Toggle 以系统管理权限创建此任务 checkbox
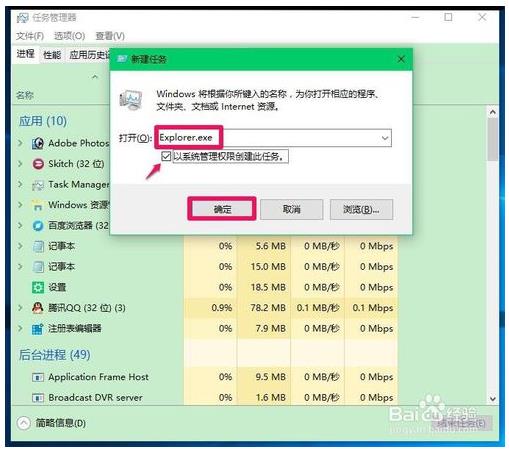 pyautogui.click(x=166, y=156)
